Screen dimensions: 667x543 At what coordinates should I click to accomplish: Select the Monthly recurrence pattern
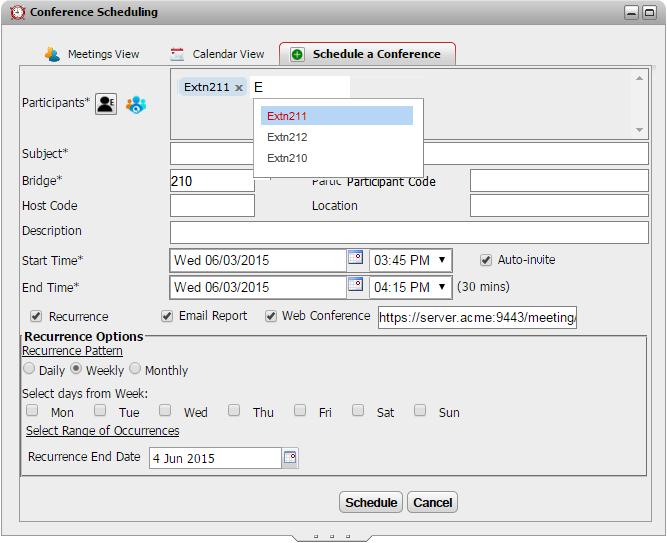click(135, 369)
